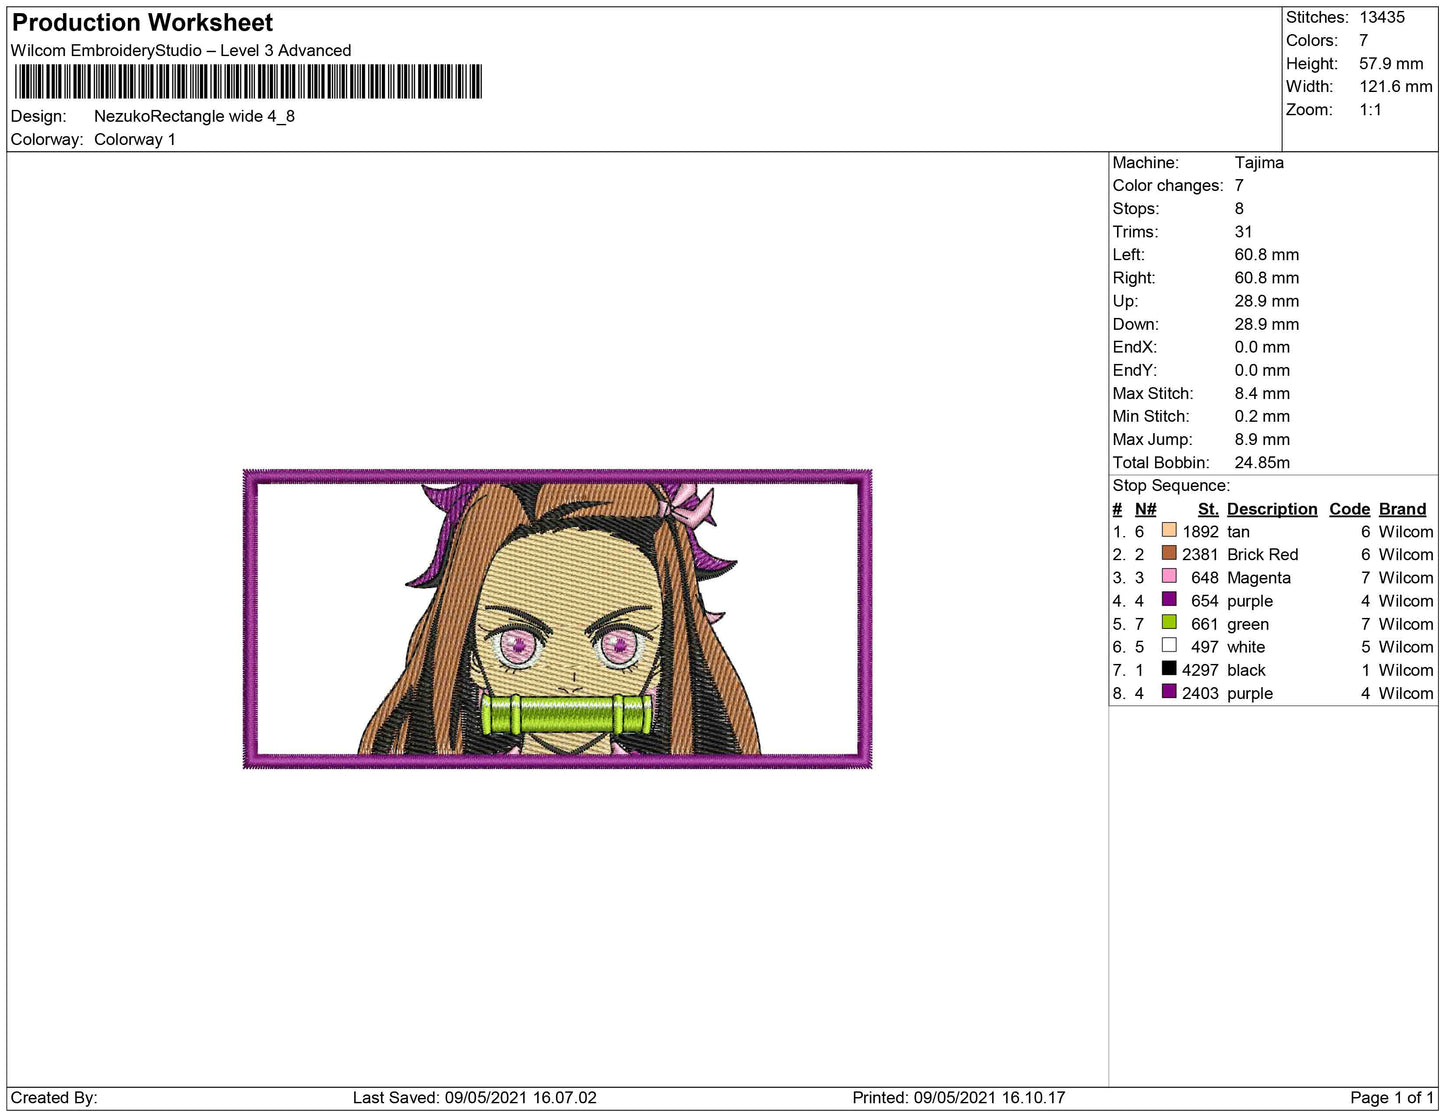
Task: Select stitch count '2381' in stop sequence
Action: (x=1200, y=555)
